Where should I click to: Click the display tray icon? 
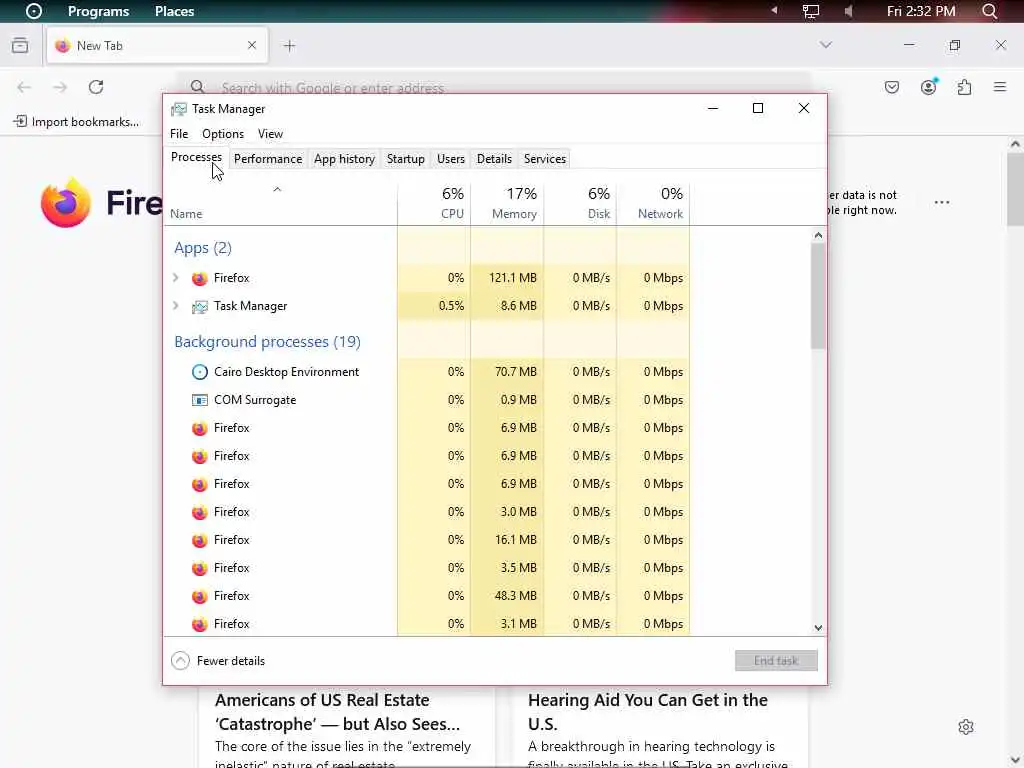tap(810, 11)
